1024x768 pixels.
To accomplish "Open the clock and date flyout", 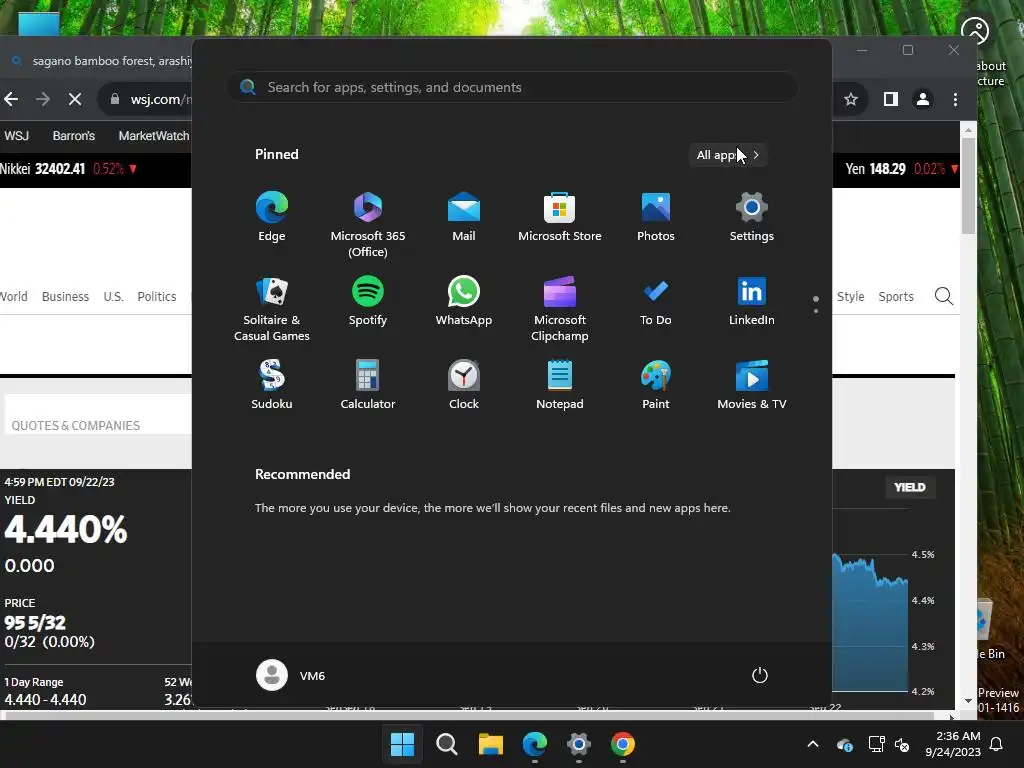I will [x=953, y=744].
